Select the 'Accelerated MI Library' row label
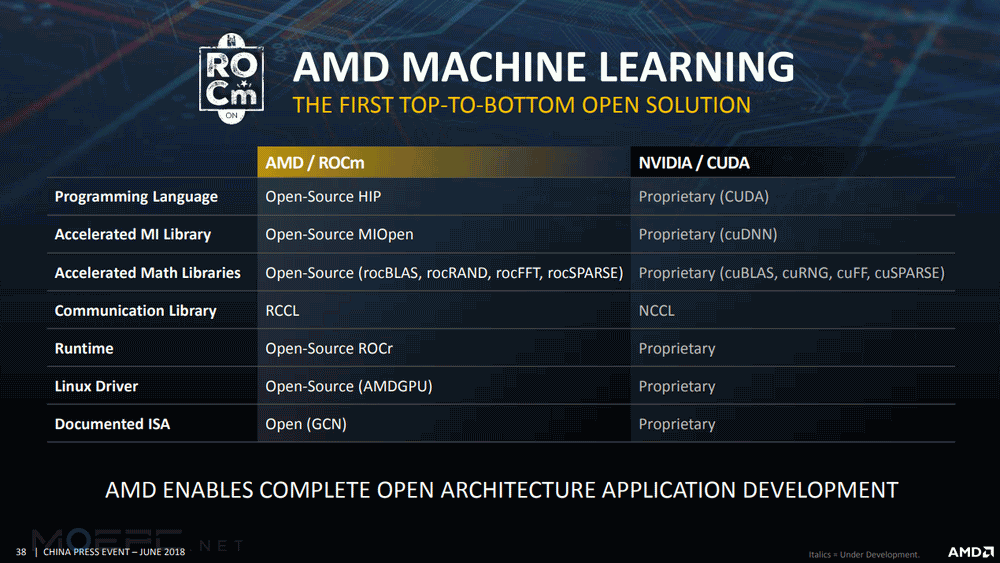 coord(133,234)
